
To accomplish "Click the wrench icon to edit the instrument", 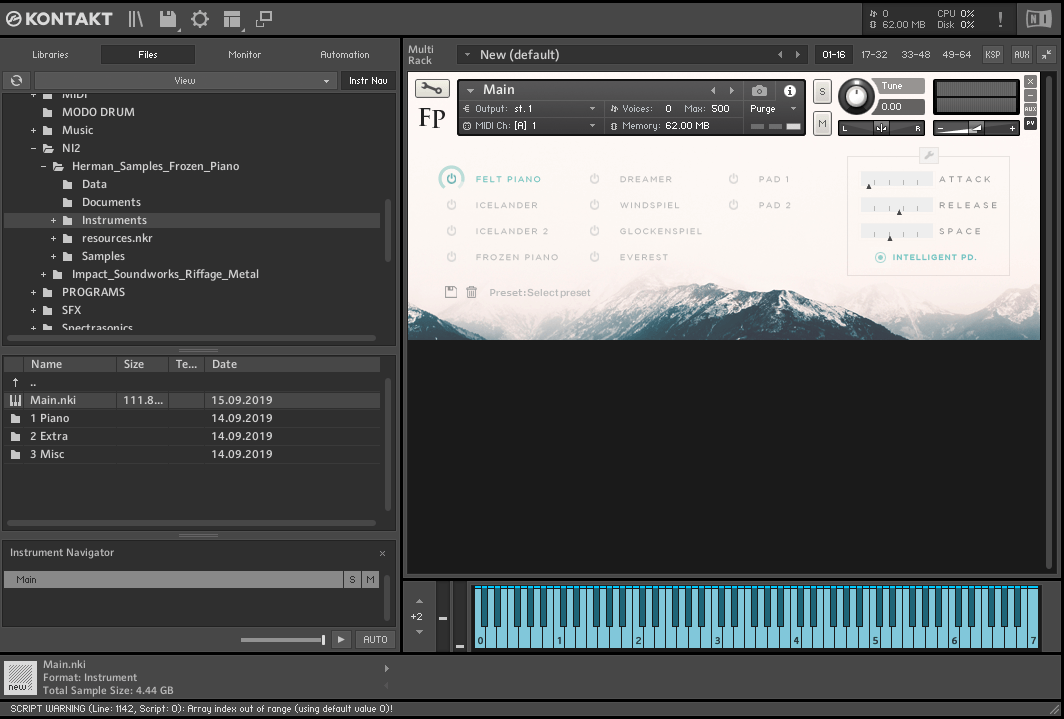I will click(431, 89).
